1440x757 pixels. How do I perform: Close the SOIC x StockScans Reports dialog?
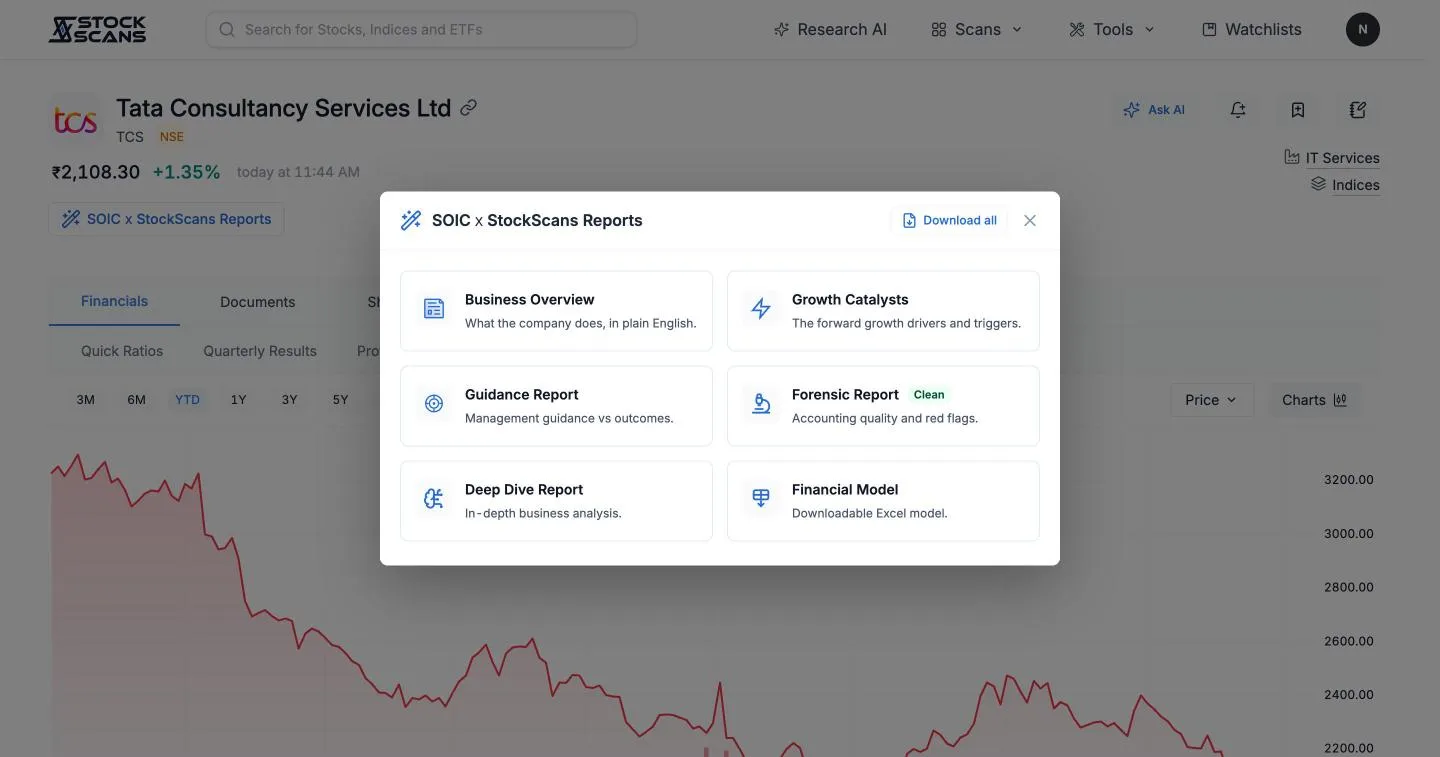(x=1030, y=220)
